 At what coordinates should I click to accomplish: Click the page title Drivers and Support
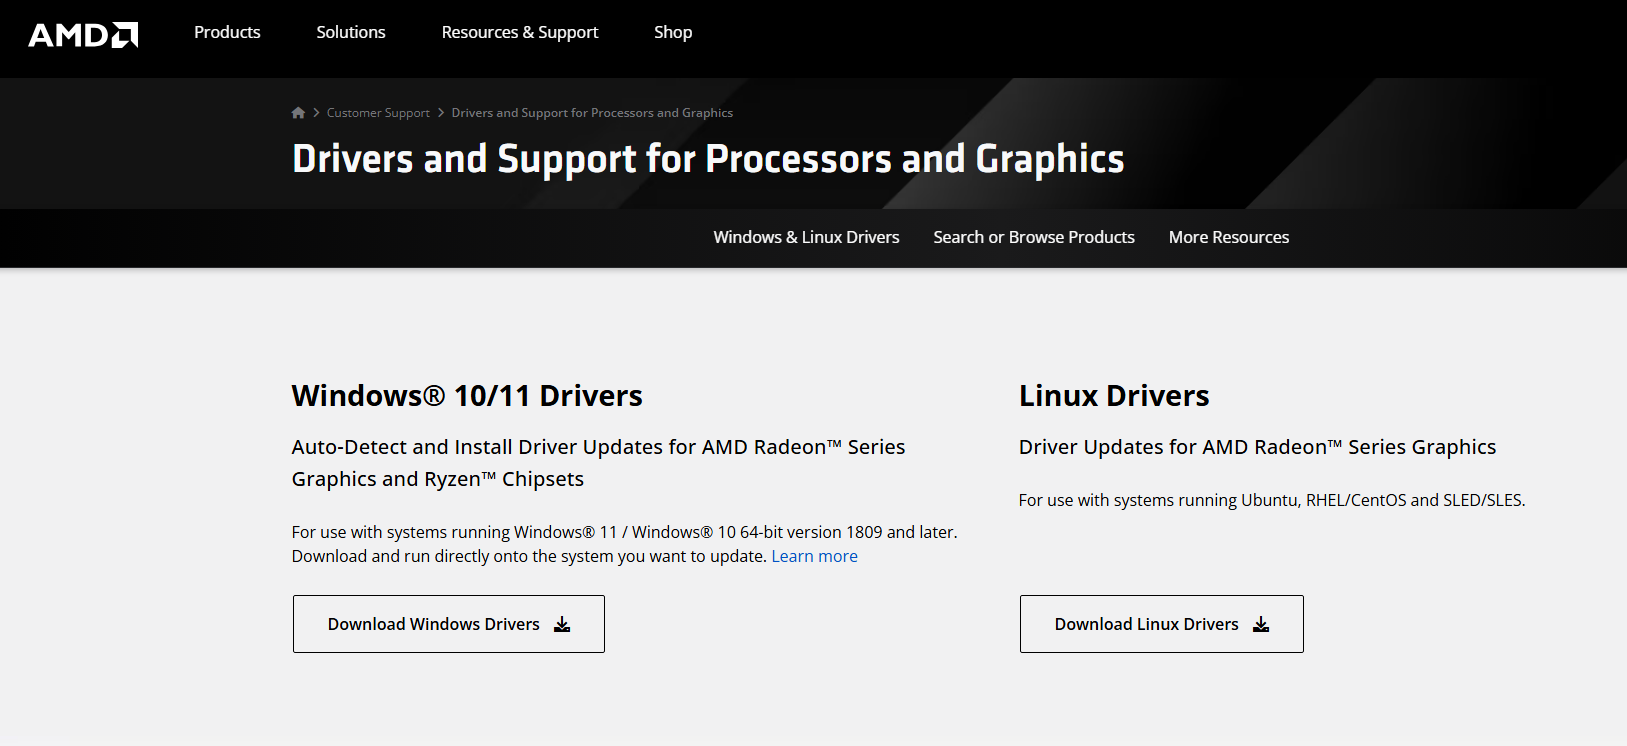(708, 159)
